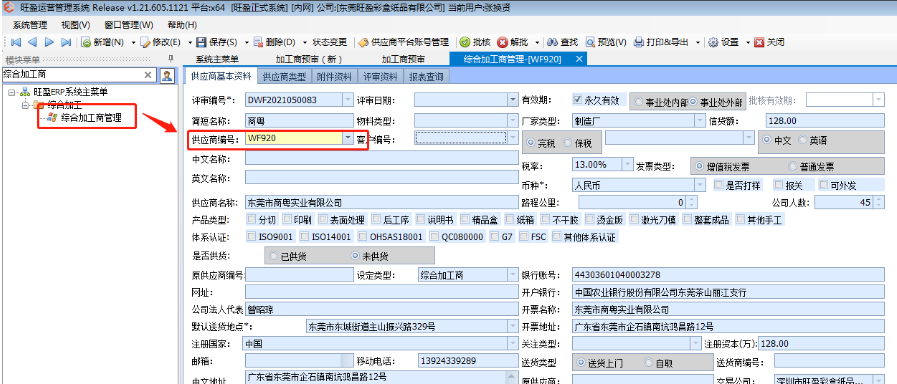
Task: Collapse the 旺盈ERP系统主菜单 tree root
Action: pos(11,92)
